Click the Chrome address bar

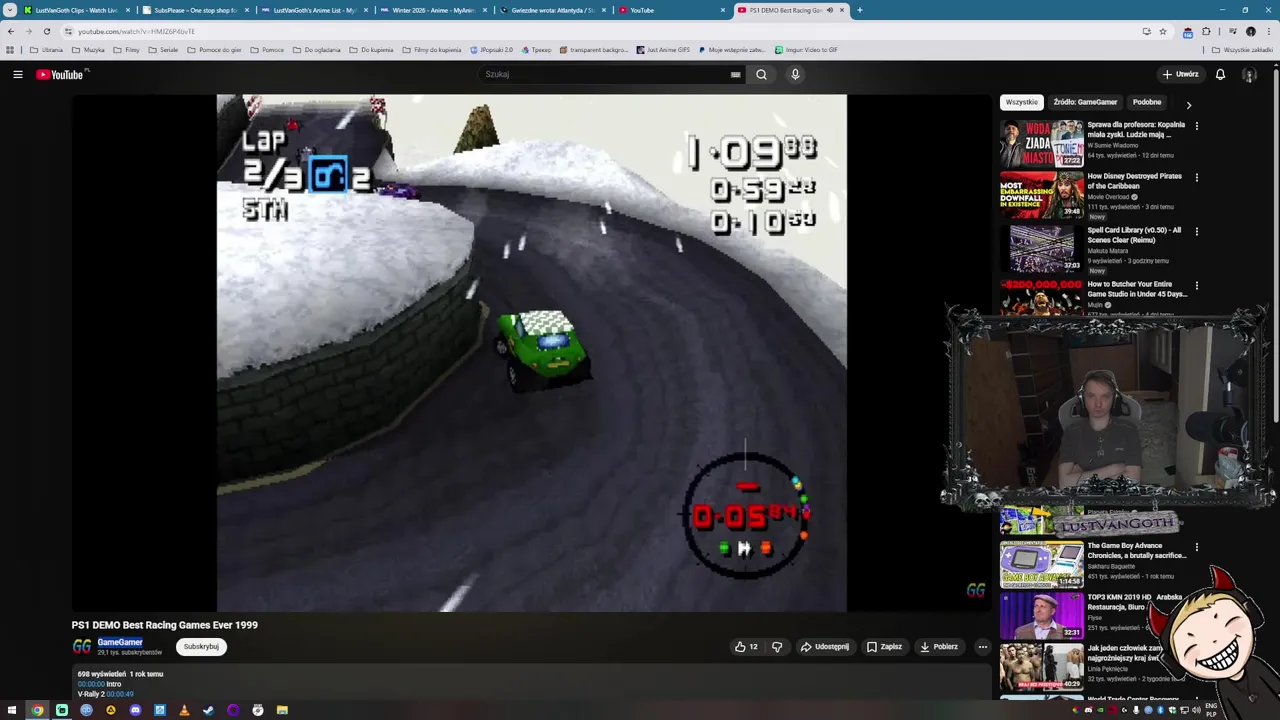[600, 31]
